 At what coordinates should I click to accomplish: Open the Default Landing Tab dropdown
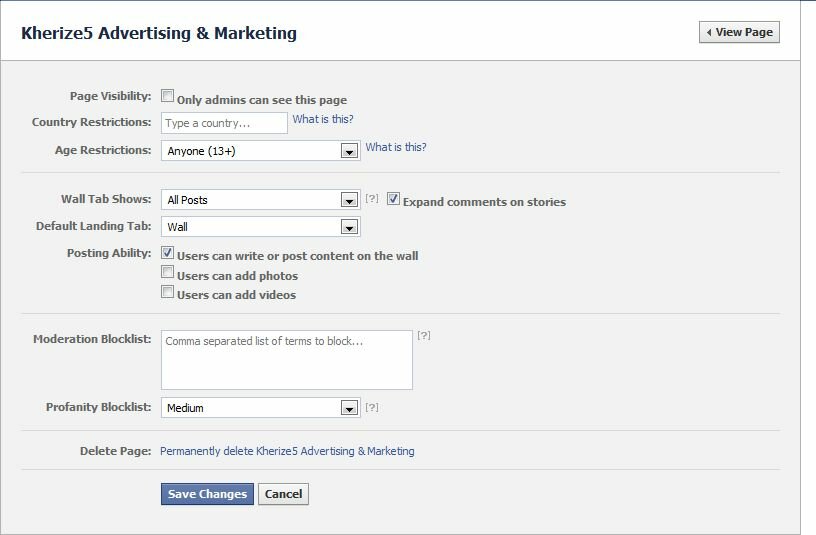(x=260, y=227)
